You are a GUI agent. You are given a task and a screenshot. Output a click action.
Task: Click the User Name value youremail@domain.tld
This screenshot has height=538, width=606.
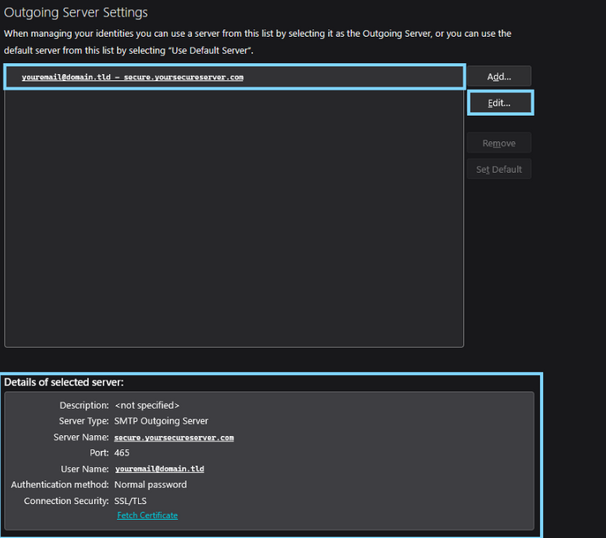click(159, 469)
